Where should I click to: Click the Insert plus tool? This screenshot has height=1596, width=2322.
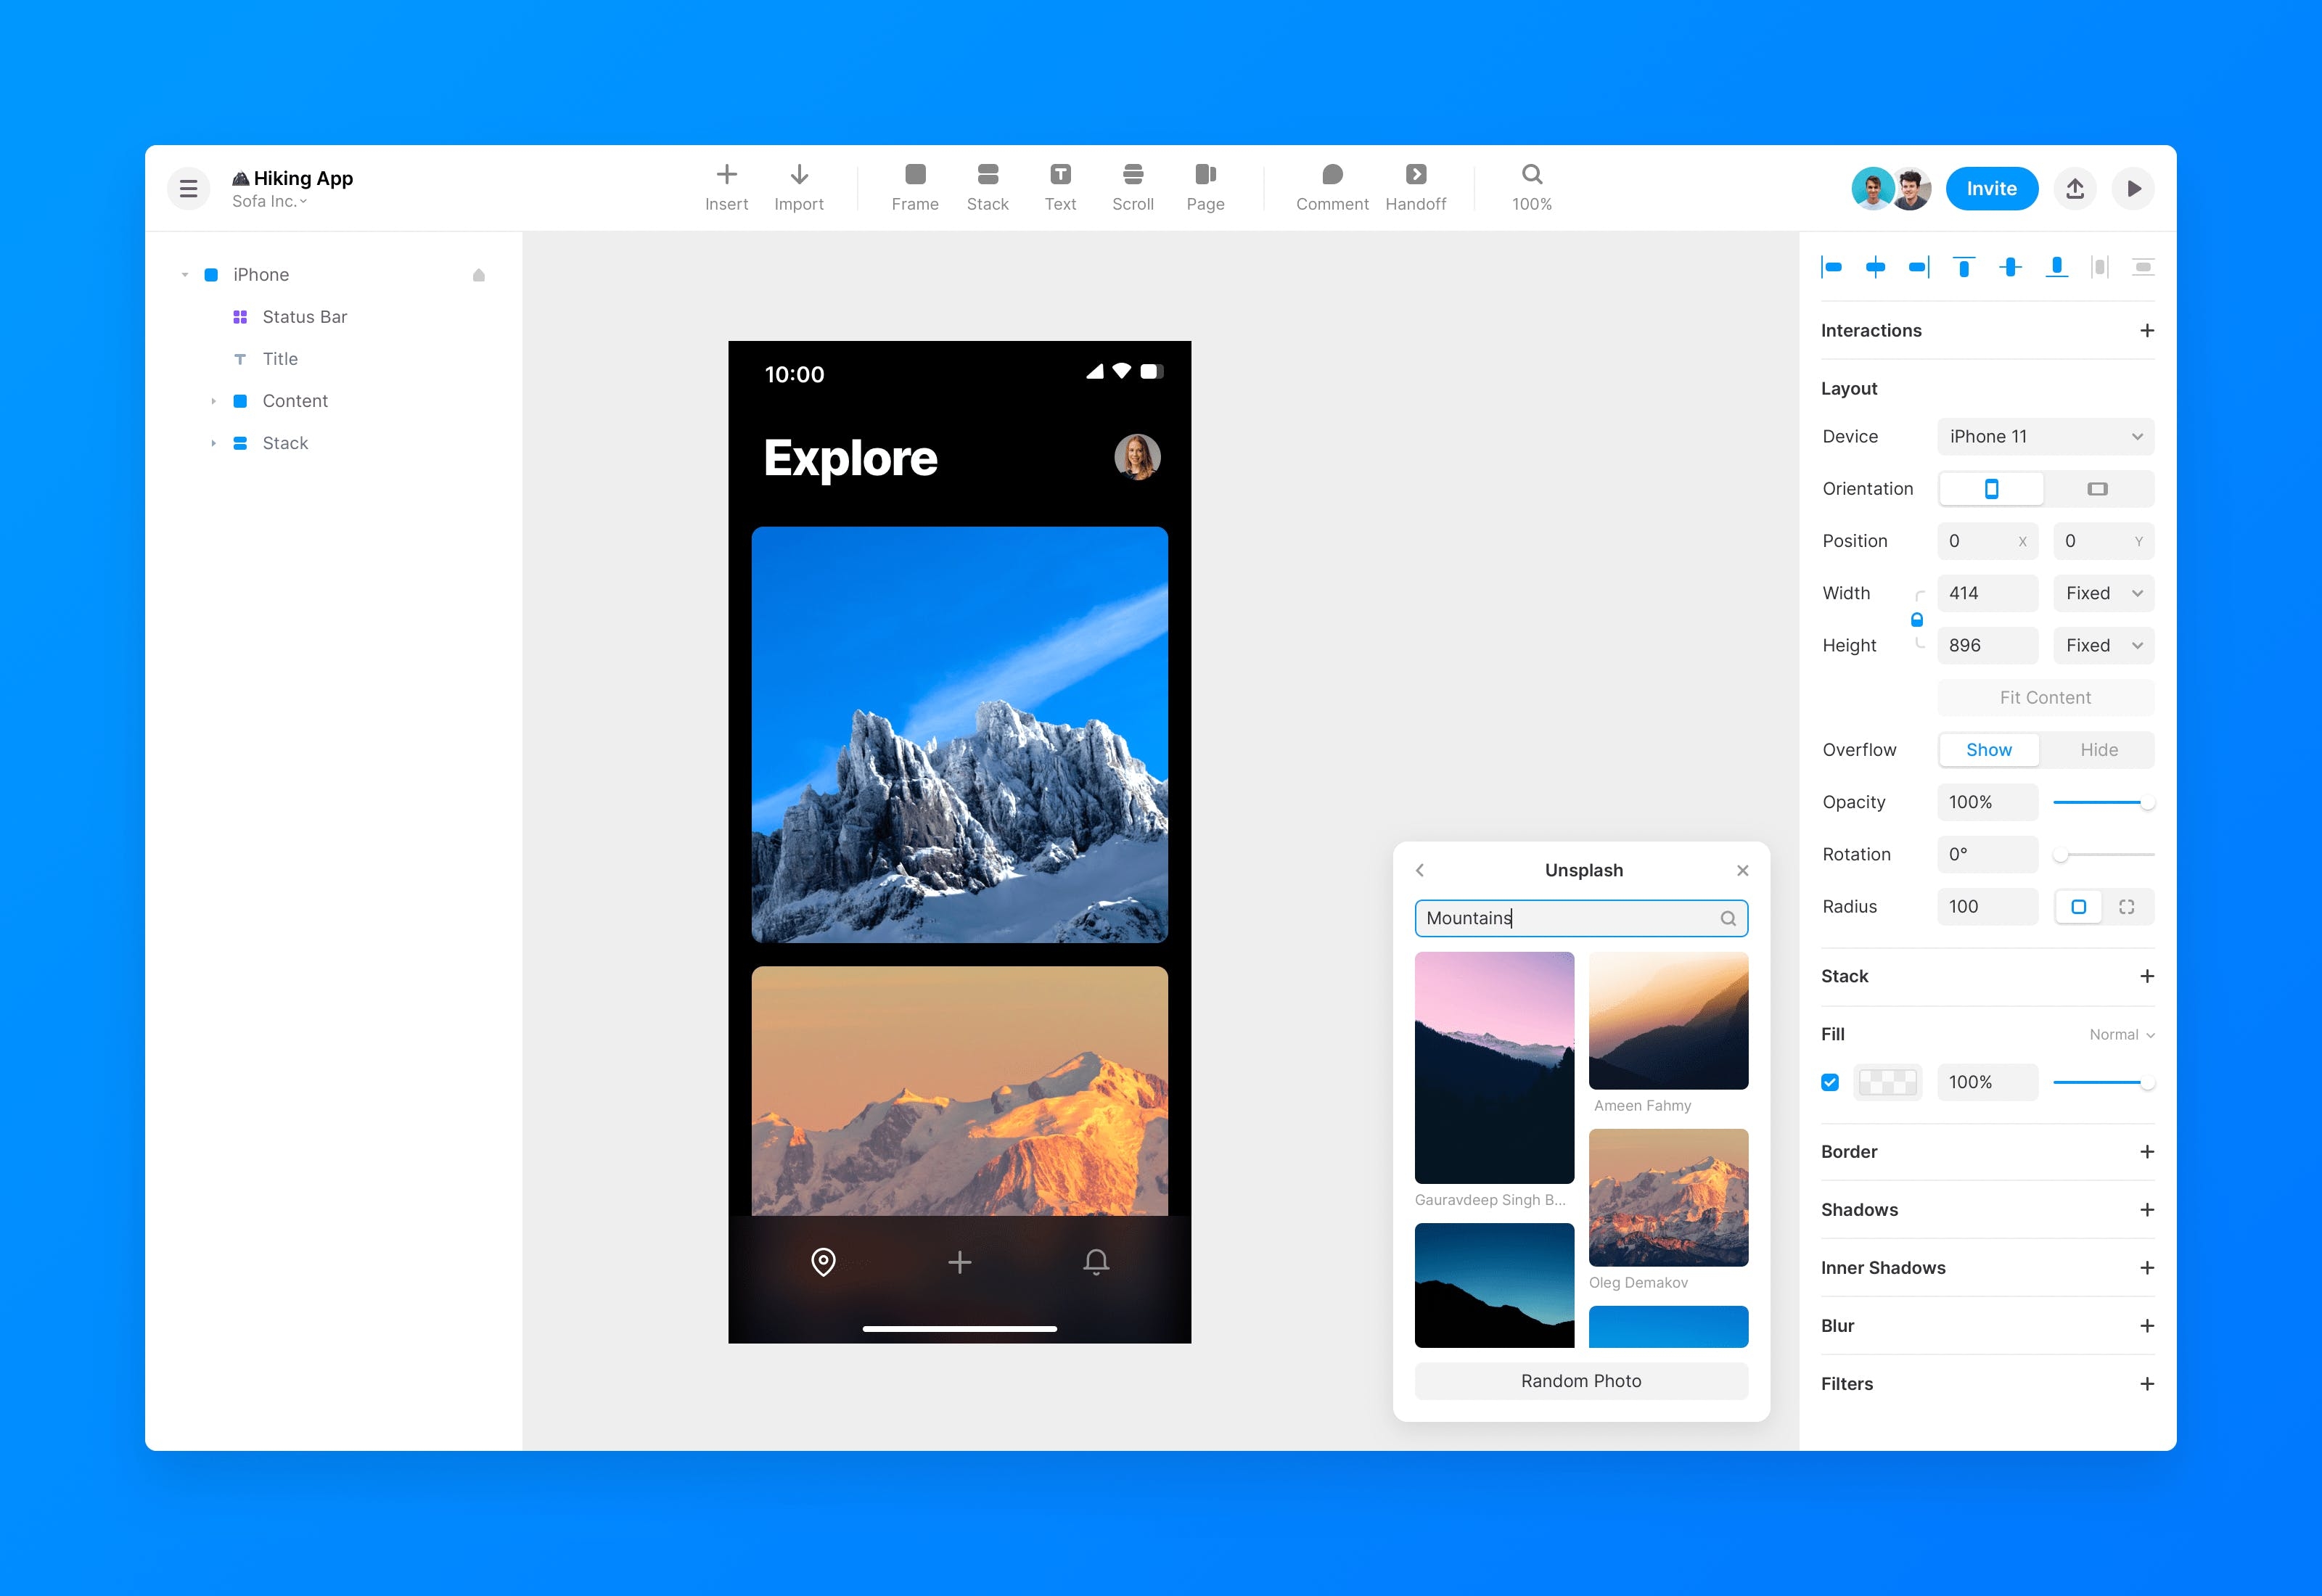pyautogui.click(x=726, y=188)
